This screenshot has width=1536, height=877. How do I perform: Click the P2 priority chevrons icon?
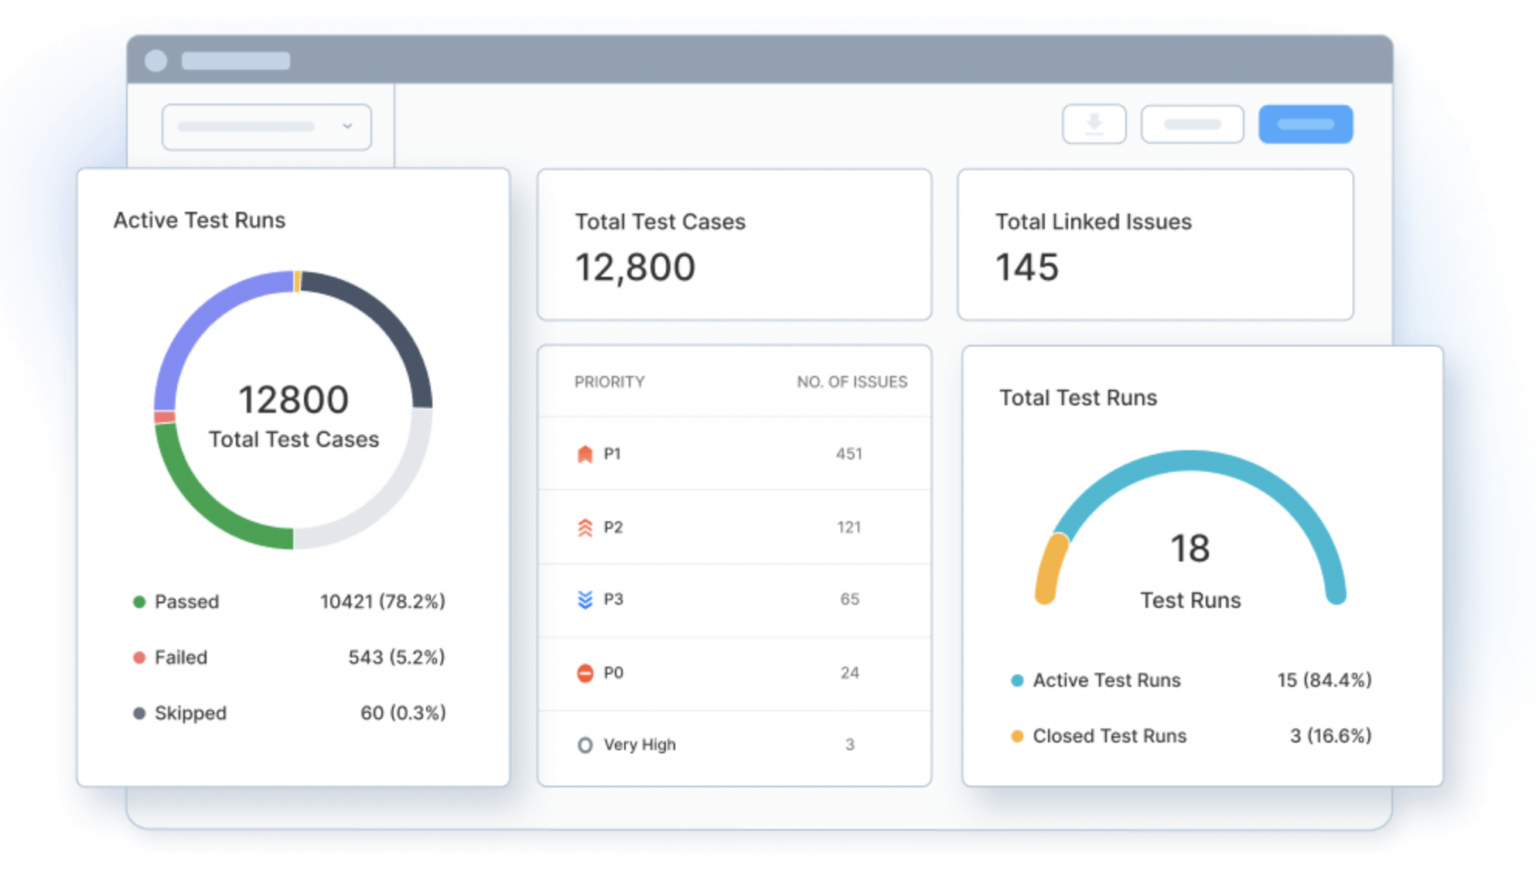click(x=585, y=527)
